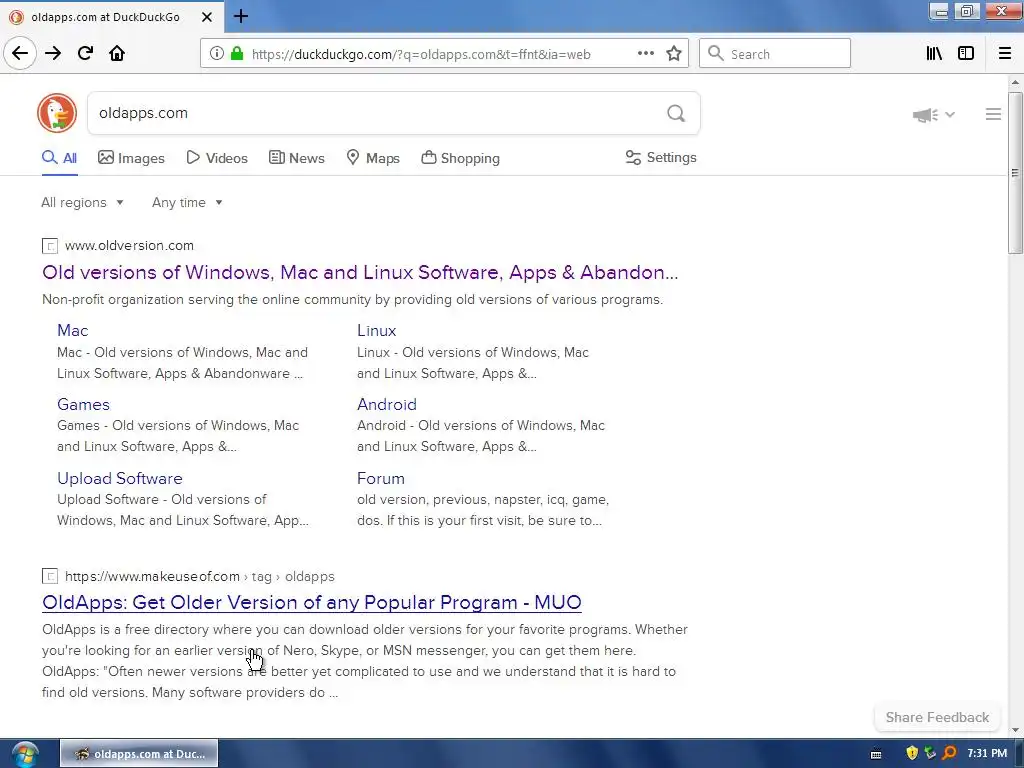This screenshot has width=1024, height=768.
Task: Close the oldapps.com DuckDuckGo tab
Action: click(206, 17)
